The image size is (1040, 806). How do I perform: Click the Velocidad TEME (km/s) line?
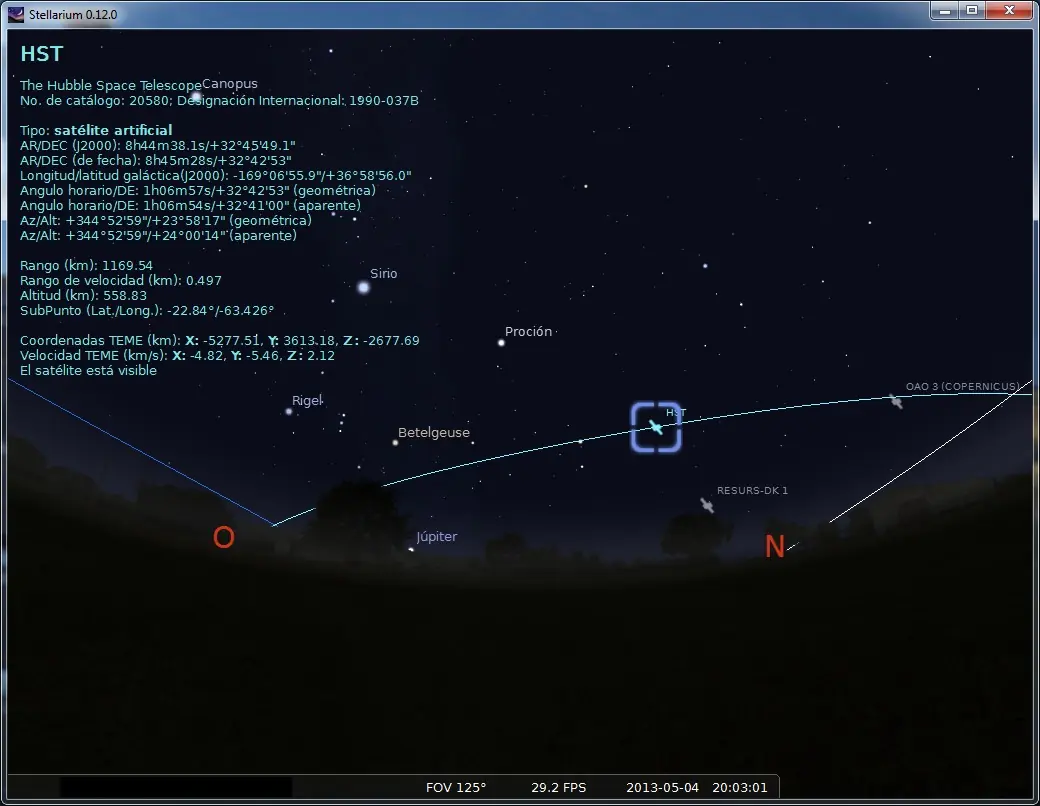click(x=177, y=356)
